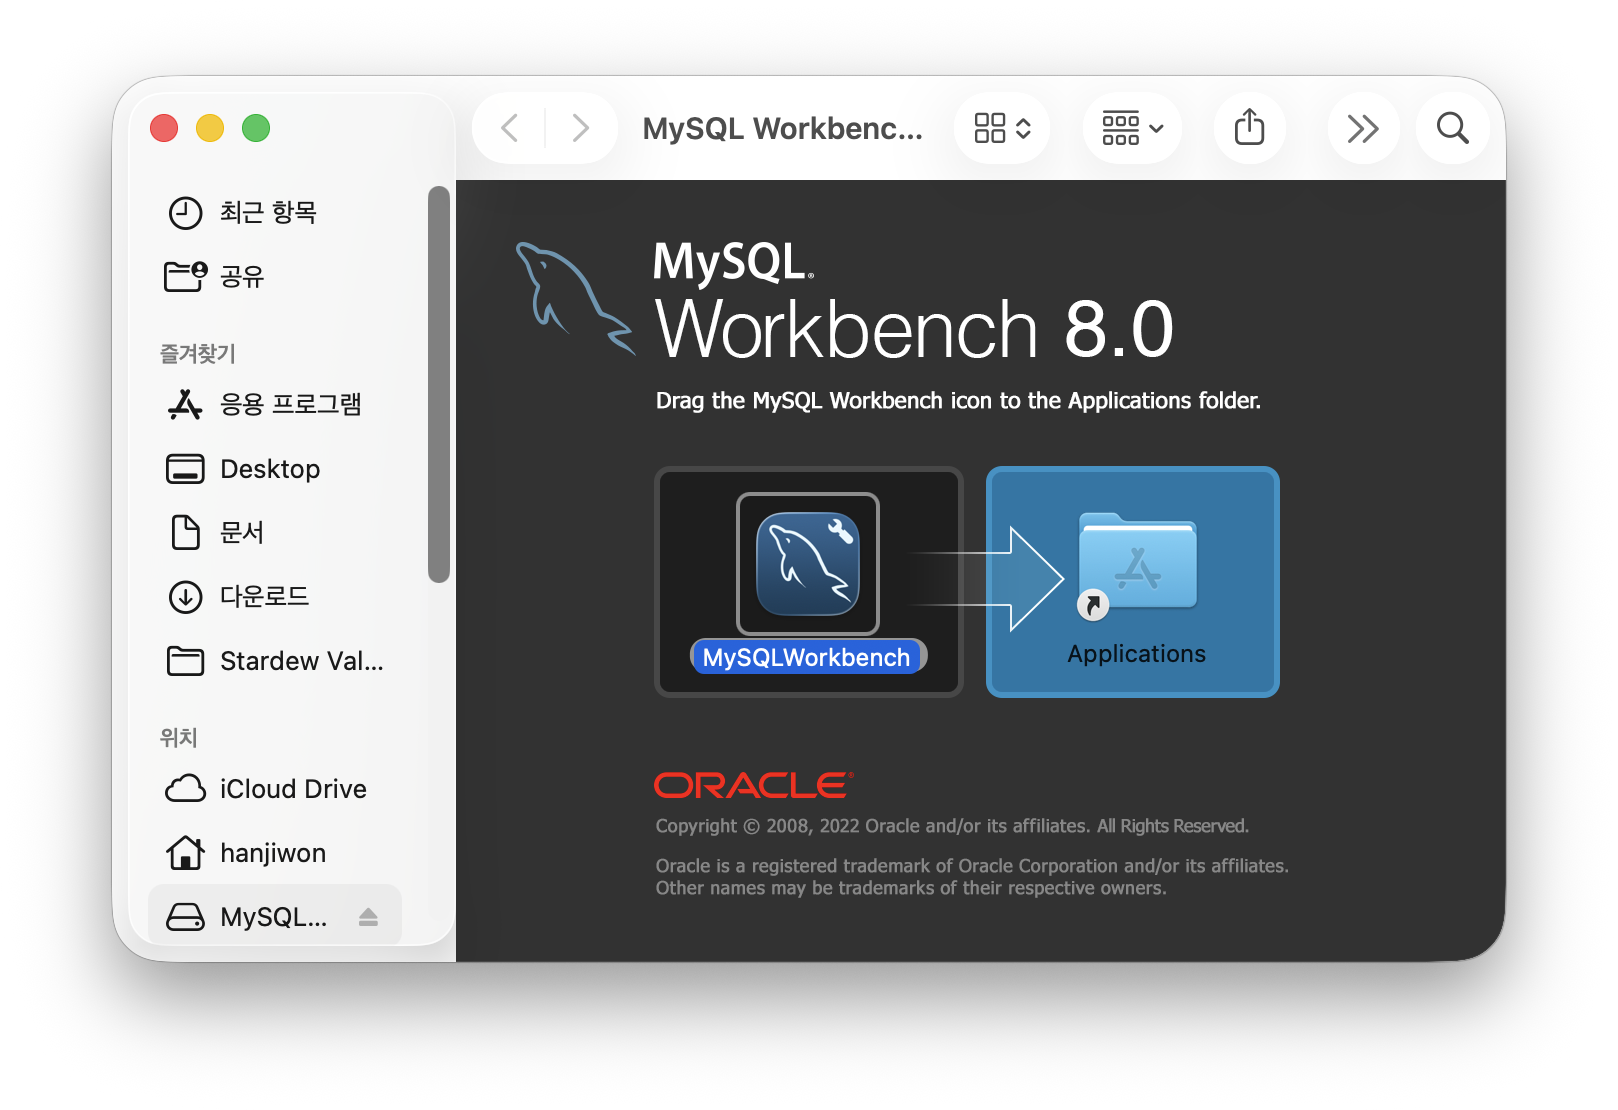The width and height of the screenshot is (1618, 1110).
Task: Close the Finder window with red button
Action: pos(164,128)
